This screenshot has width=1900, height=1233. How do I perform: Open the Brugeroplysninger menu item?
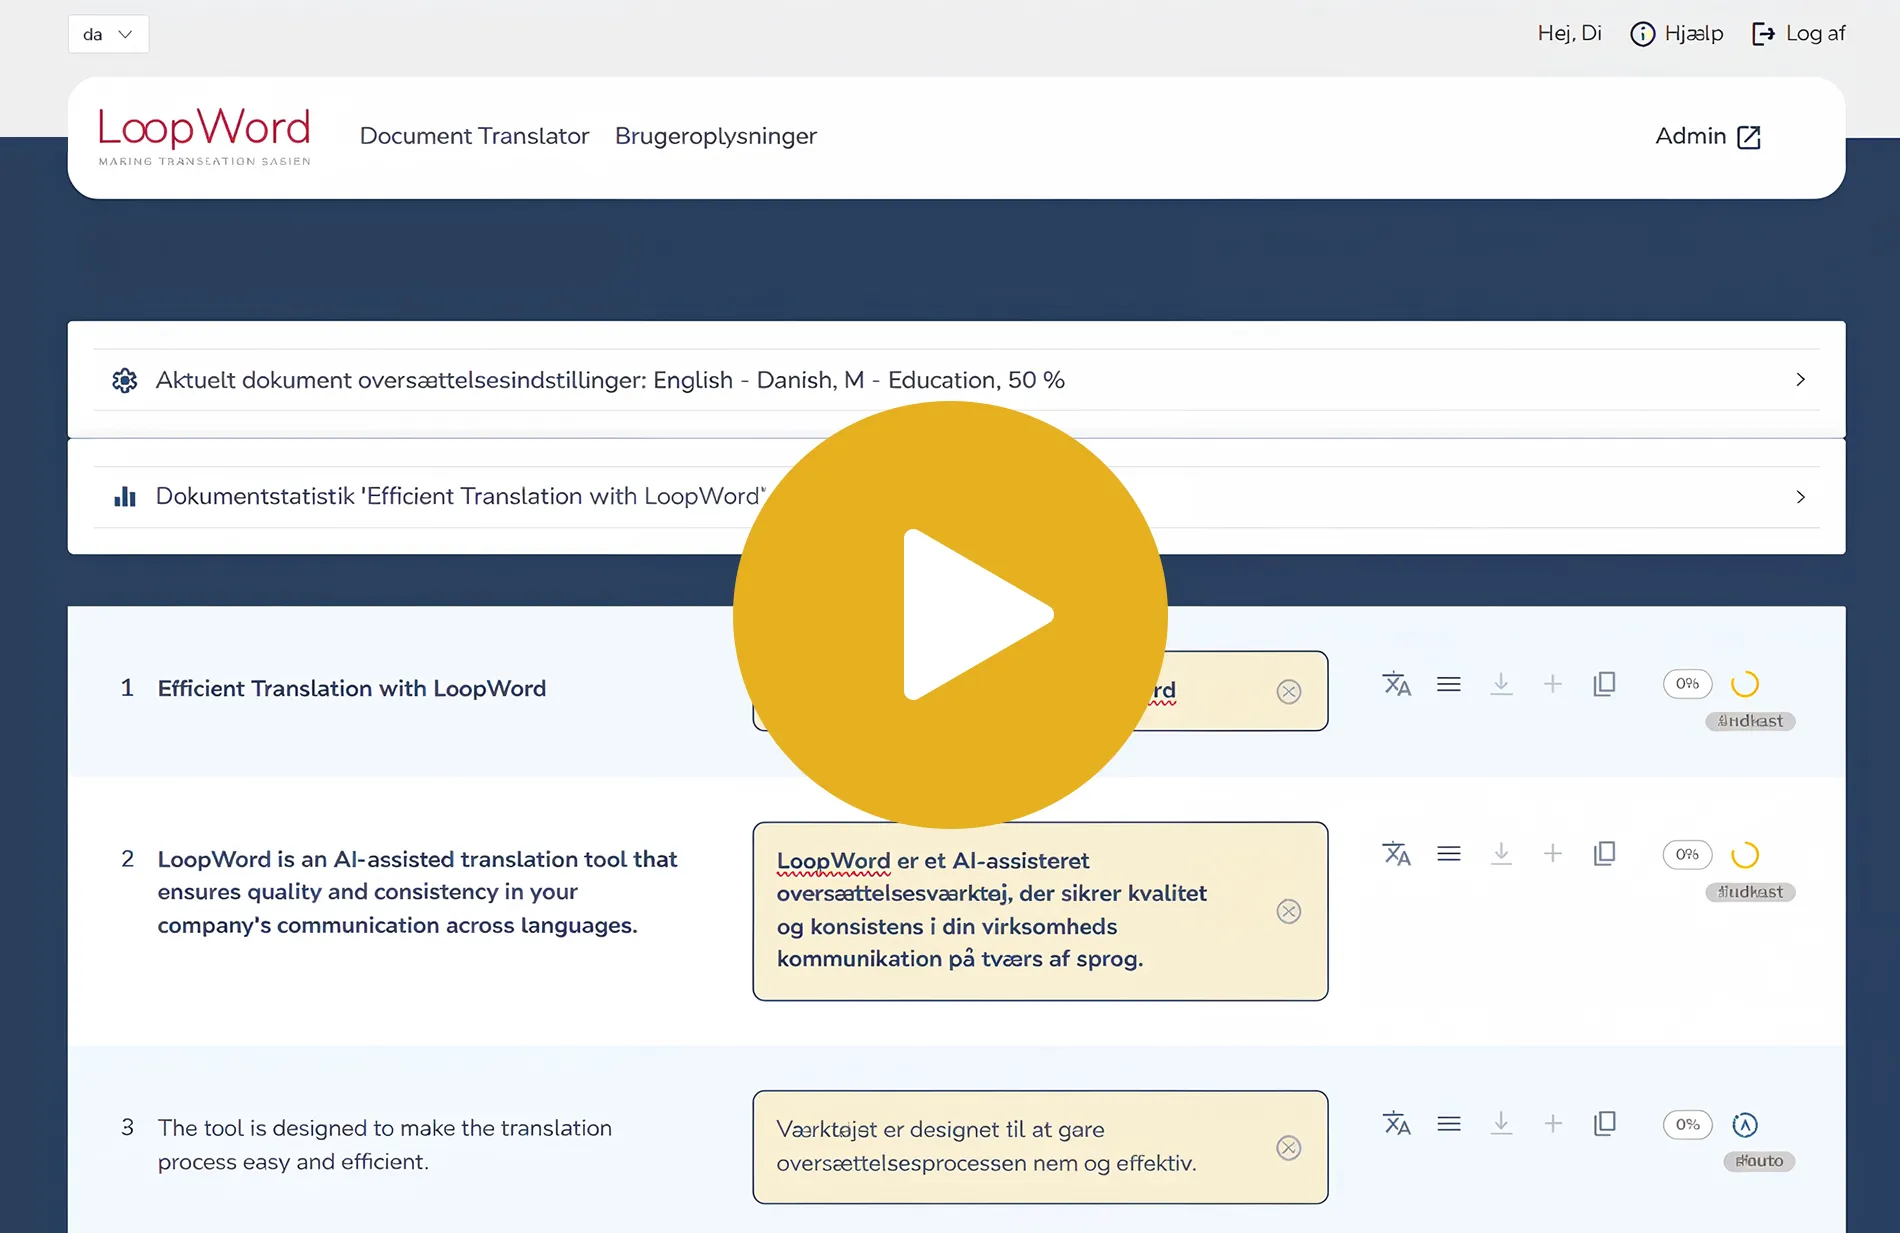click(x=715, y=136)
